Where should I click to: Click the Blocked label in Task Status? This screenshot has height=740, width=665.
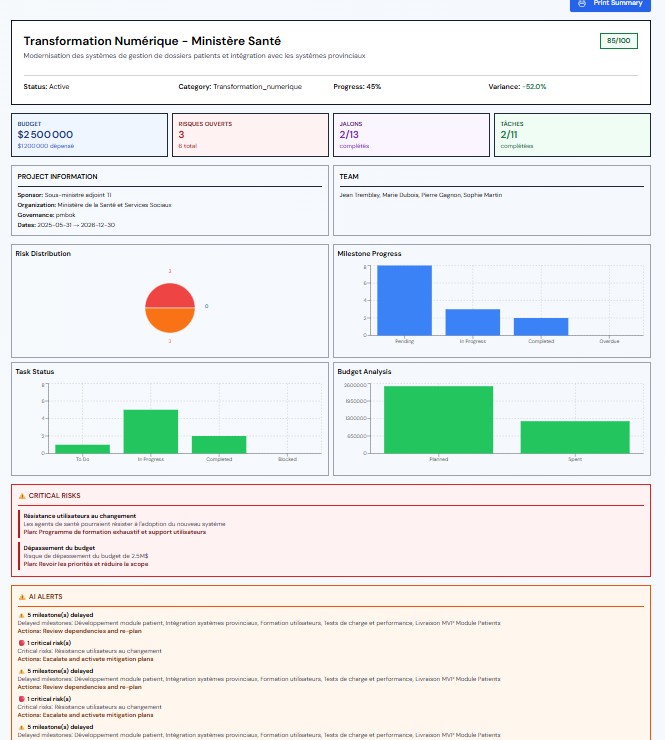[287, 459]
